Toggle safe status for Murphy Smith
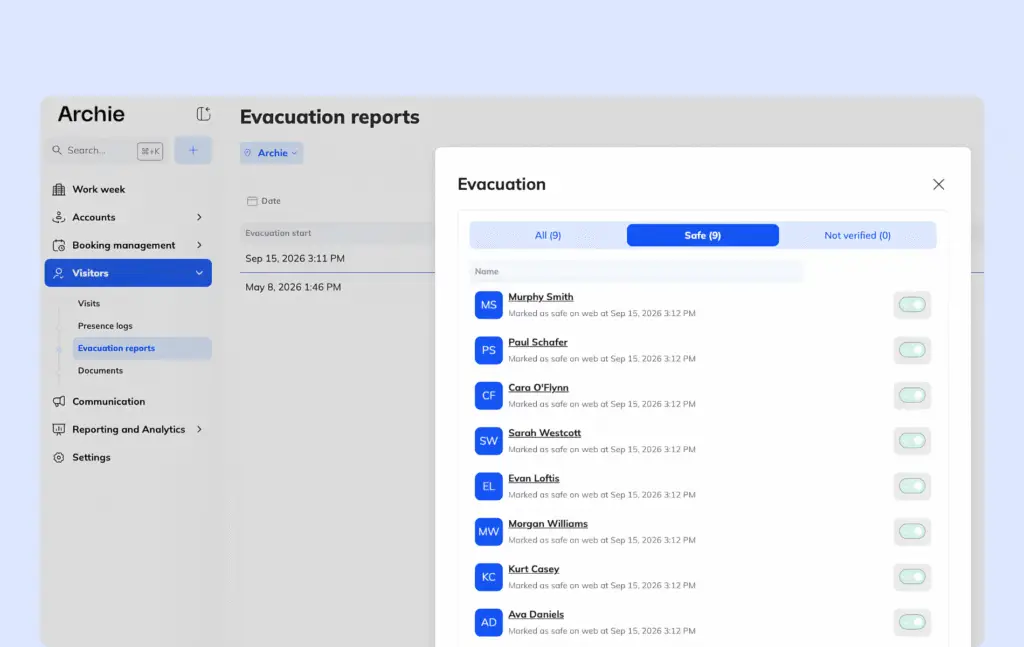Viewport: 1024px width, 647px height. (912, 304)
